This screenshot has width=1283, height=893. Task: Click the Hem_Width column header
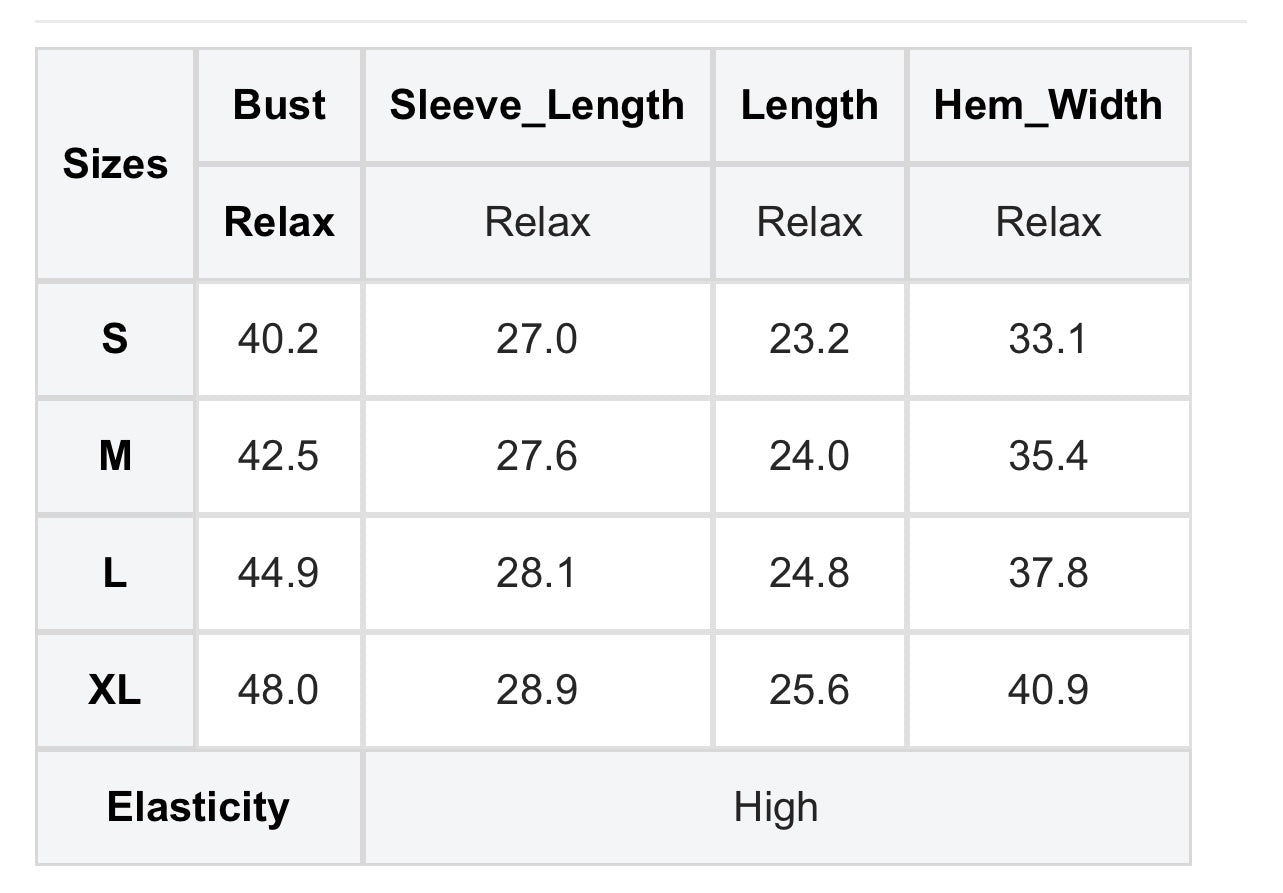tap(1048, 105)
